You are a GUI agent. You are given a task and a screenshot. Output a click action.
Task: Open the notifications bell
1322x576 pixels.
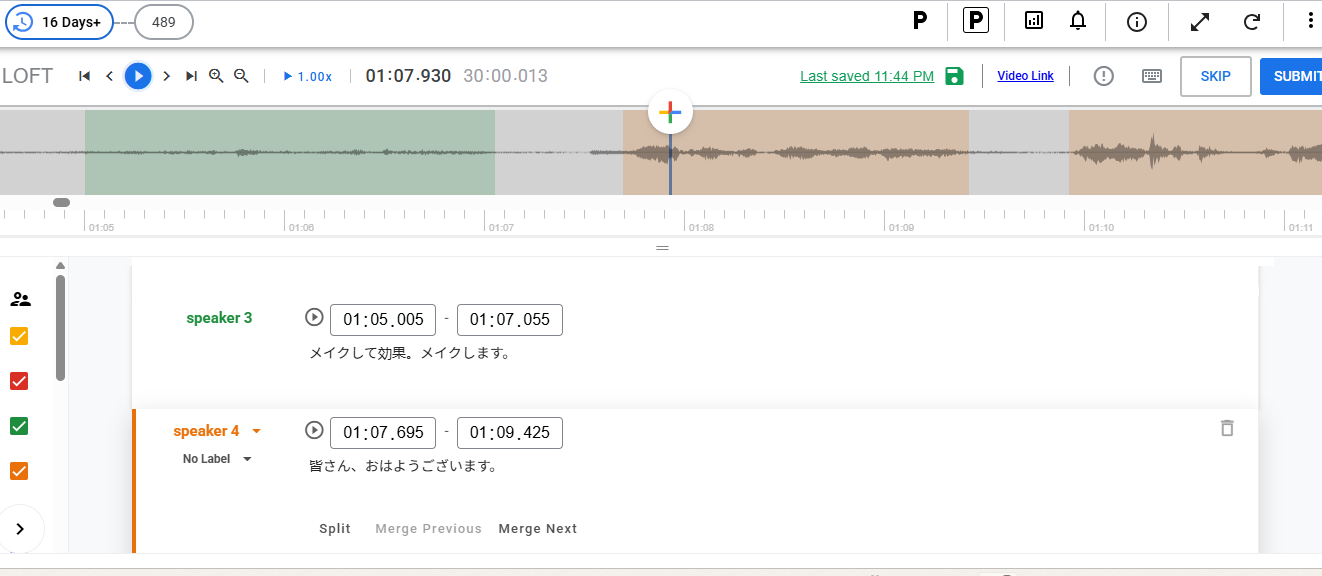coord(1078,20)
